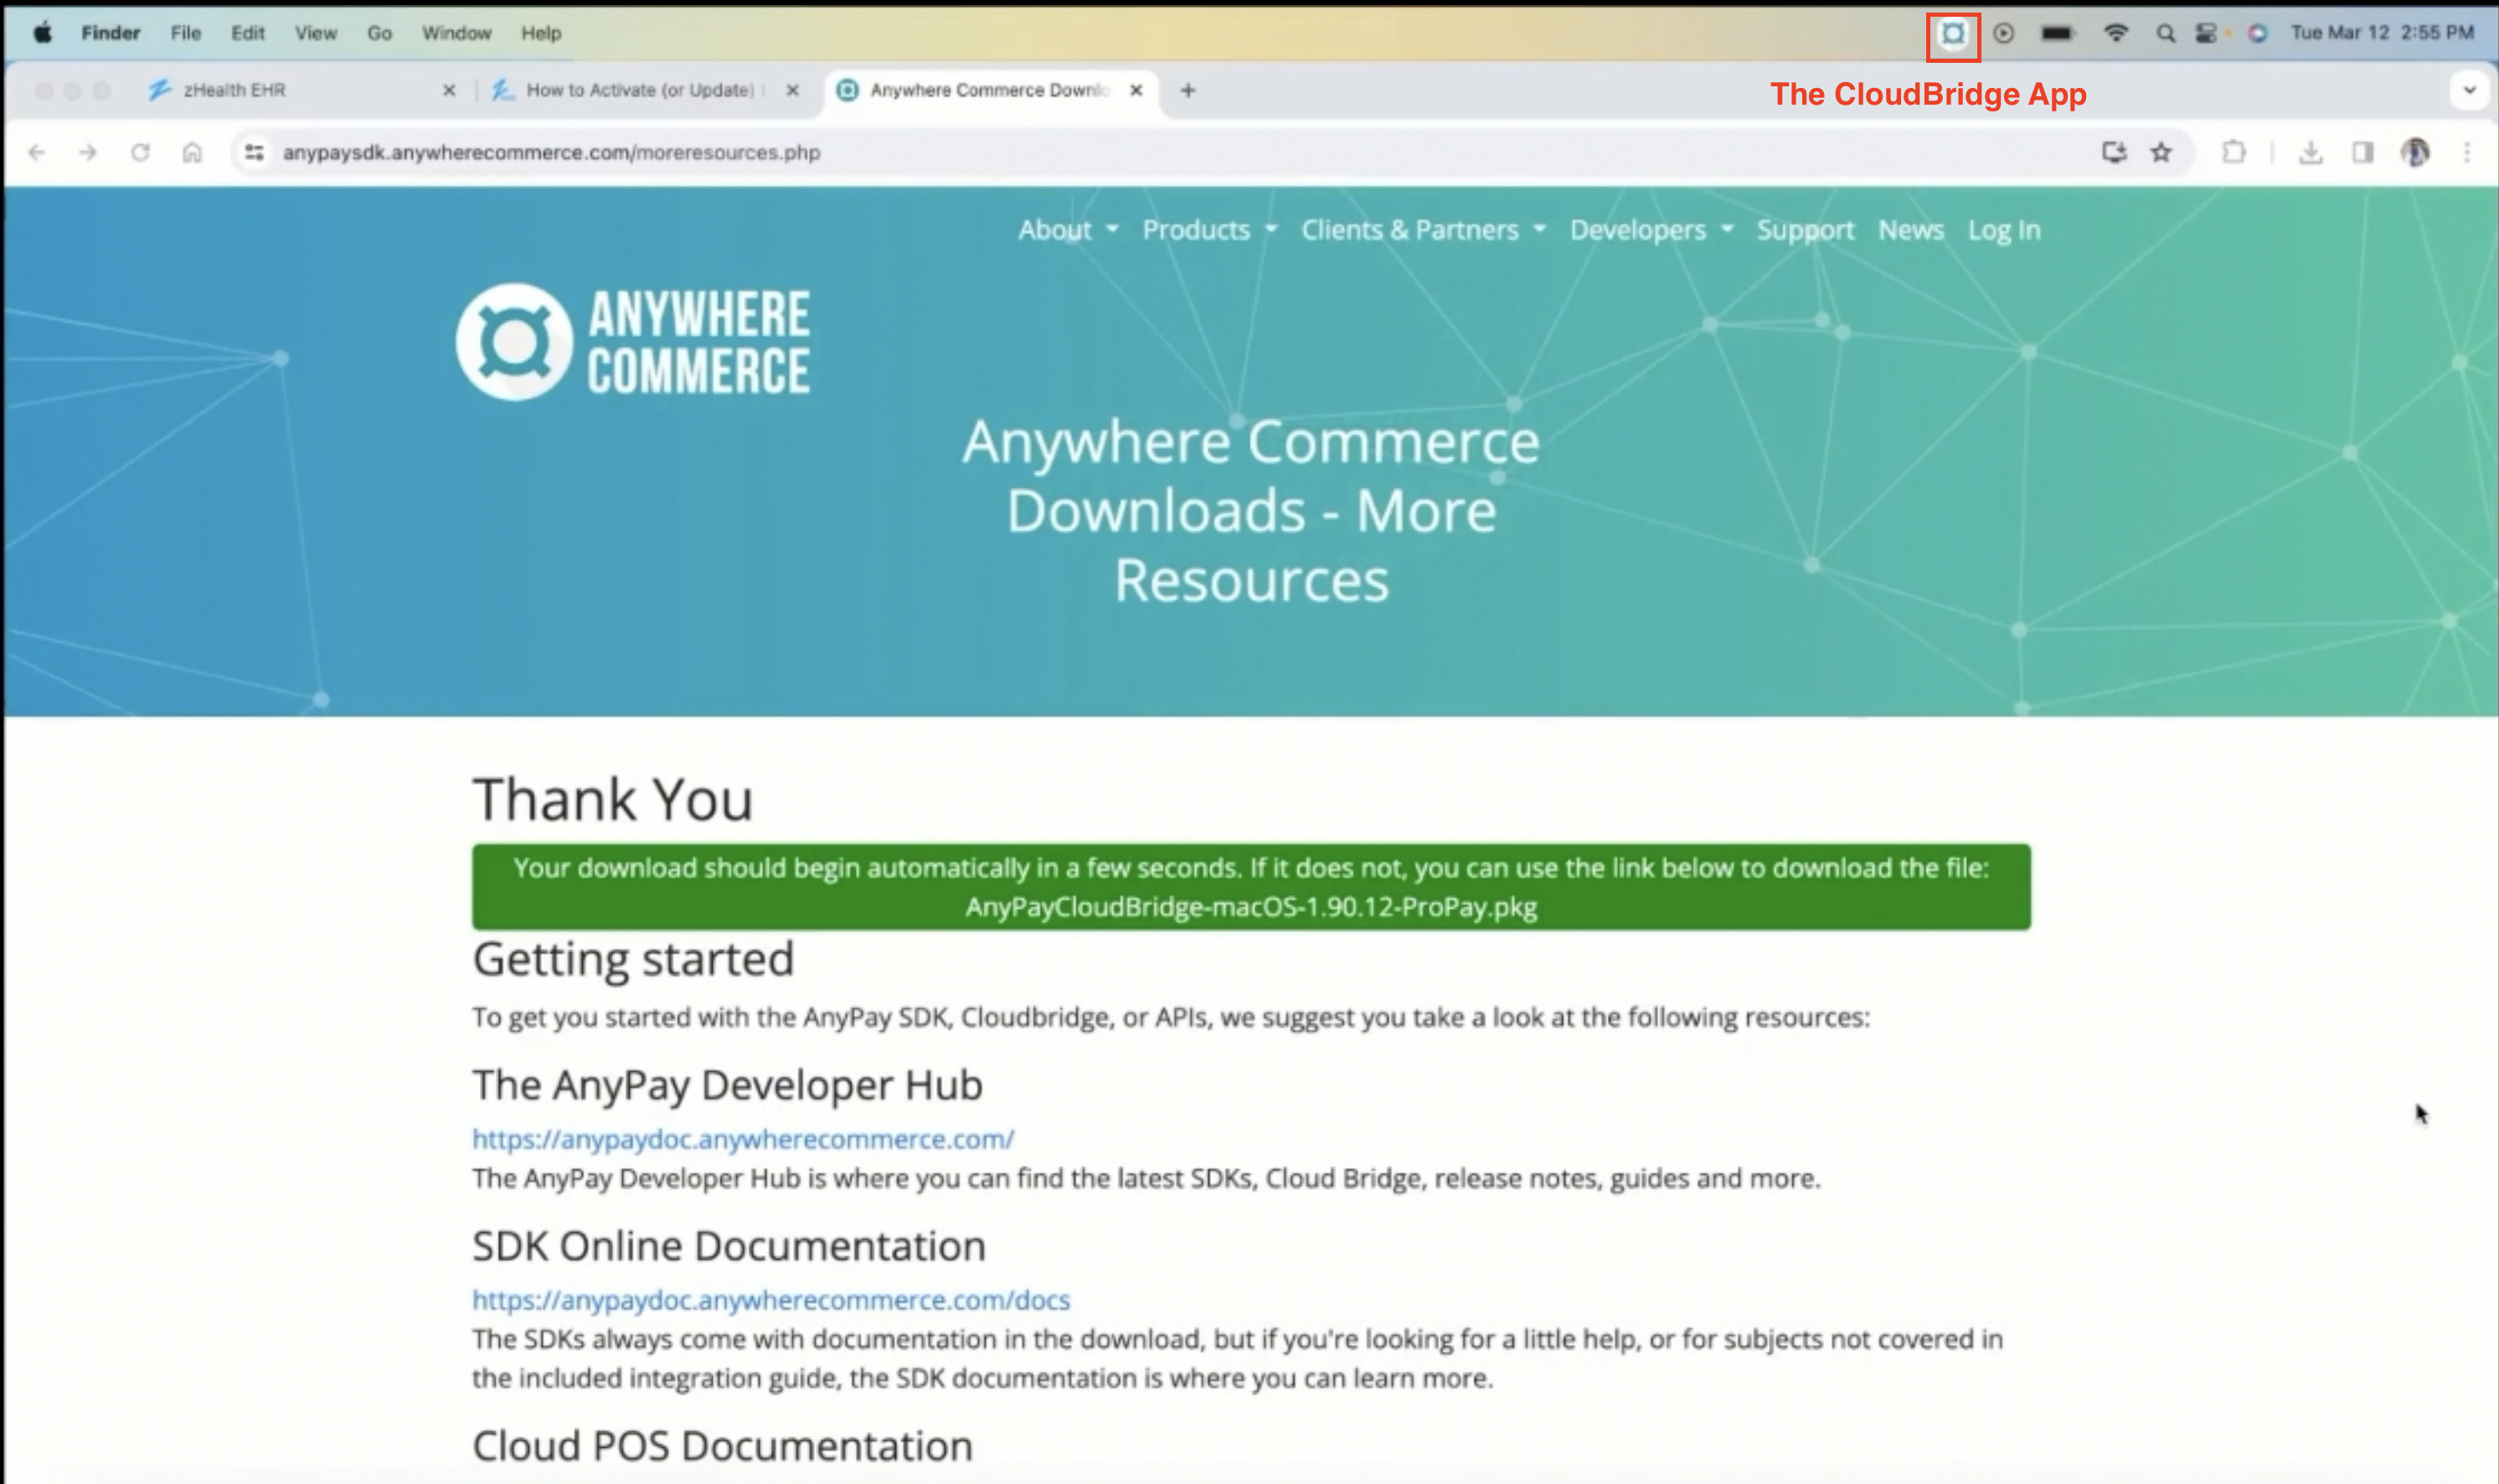Open the Support page link
The height and width of the screenshot is (1484, 2499).
[x=1805, y=230]
